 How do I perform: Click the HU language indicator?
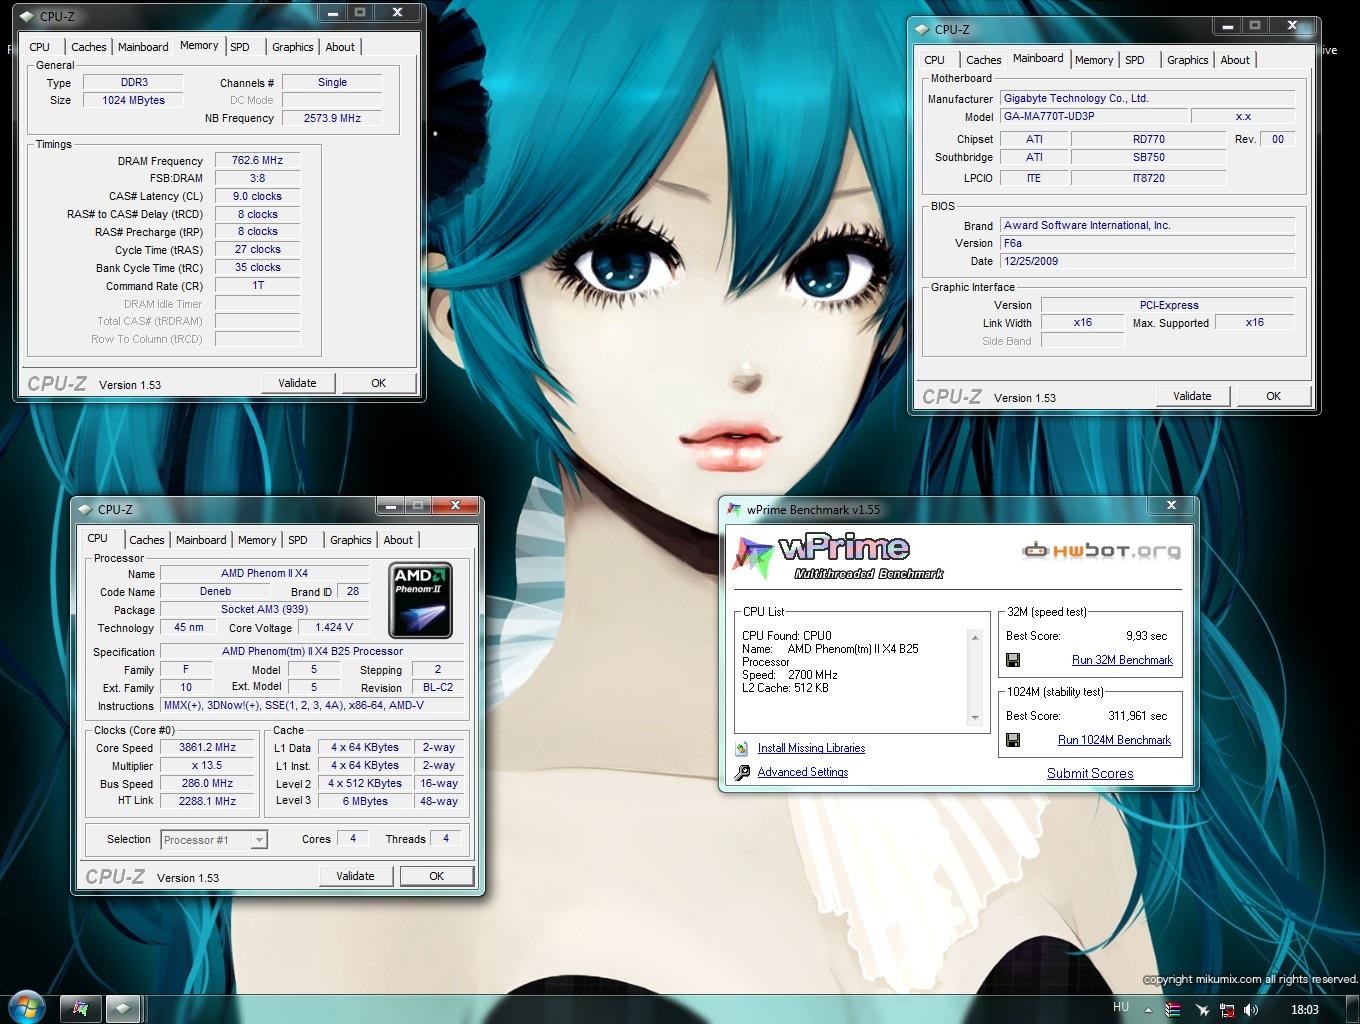pyautogui.click(x=1121, y=1008)
